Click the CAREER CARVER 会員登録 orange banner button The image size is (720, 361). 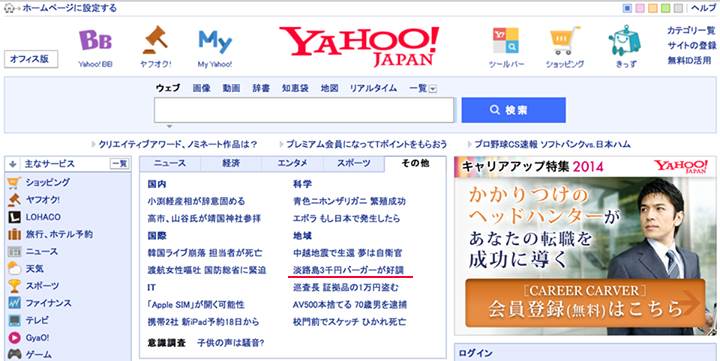[585, 302]
